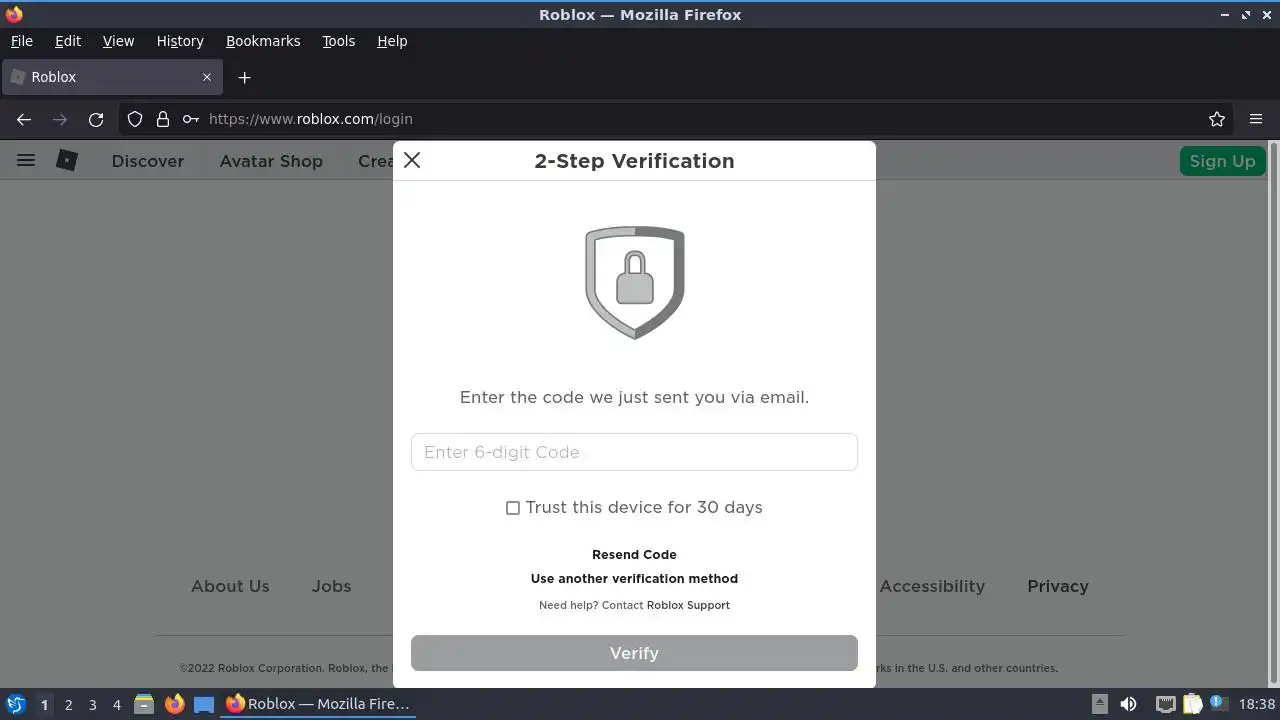Screen dimensions: 1280x720
Task: Open the View menu
Action: (x=118, y=41)
